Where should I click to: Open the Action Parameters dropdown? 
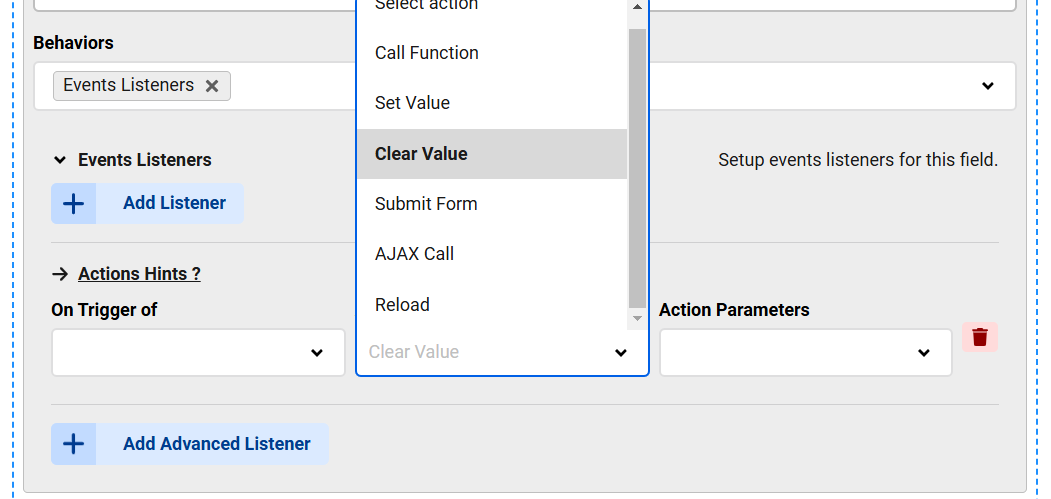click(x=806, y=353)
